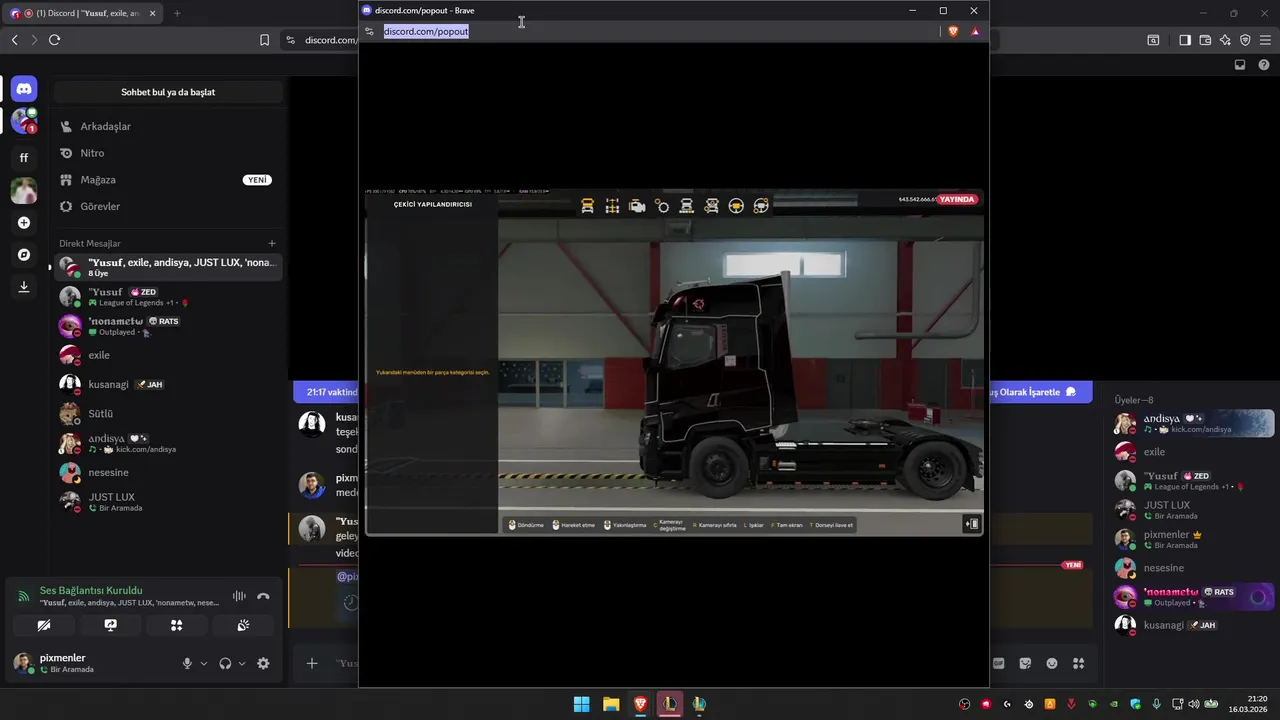Open Discord help question mark icon
The image size is (1280, 720).
(x=1264, y=65)
